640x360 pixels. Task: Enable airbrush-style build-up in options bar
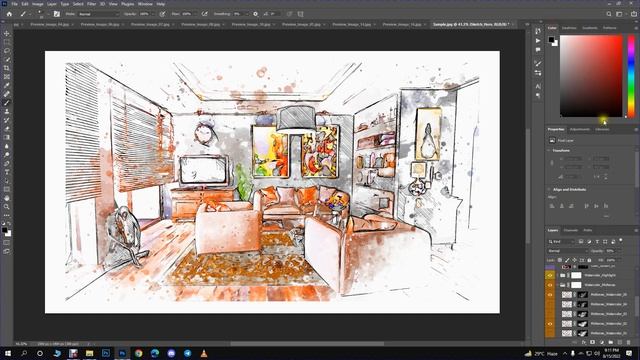(204, 14)
